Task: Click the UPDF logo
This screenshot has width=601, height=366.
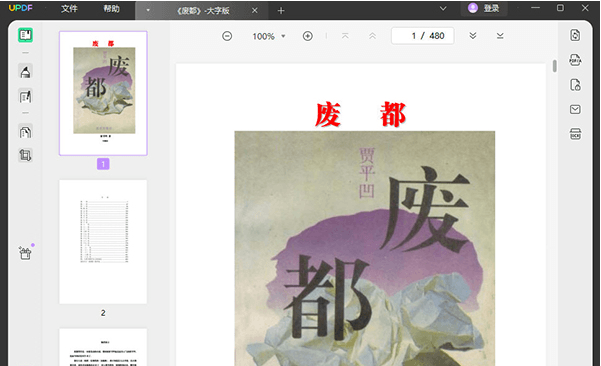Action: click(21, 8)
